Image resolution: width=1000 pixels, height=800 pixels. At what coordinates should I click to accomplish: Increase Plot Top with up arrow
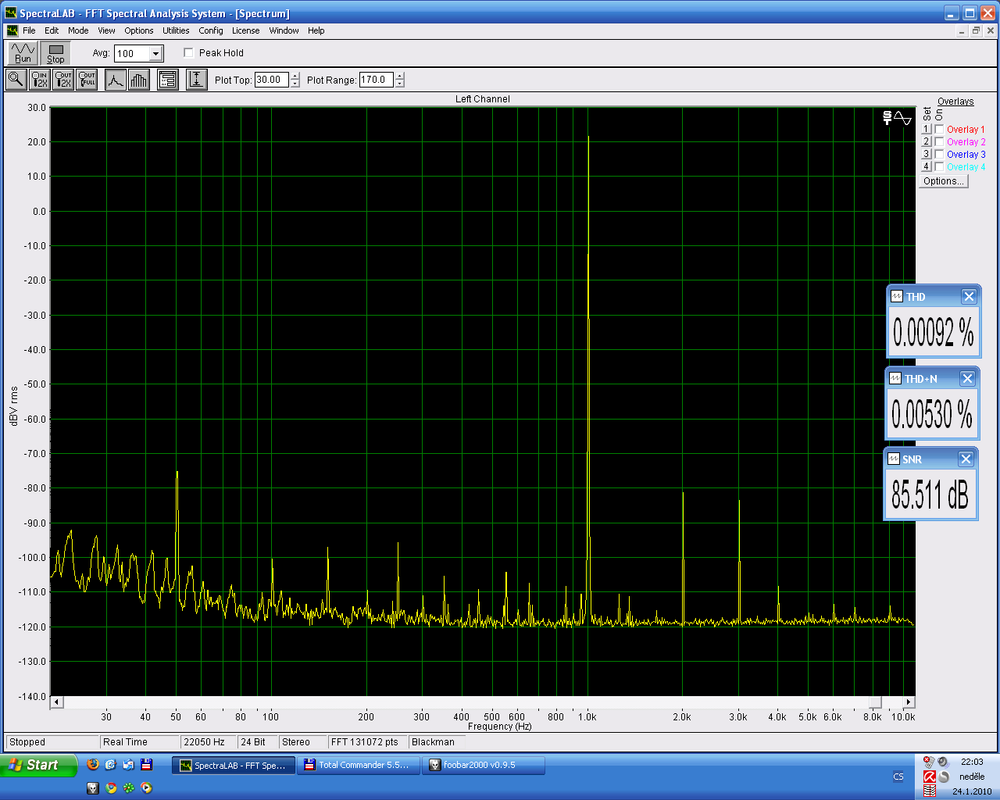[295, 76]
